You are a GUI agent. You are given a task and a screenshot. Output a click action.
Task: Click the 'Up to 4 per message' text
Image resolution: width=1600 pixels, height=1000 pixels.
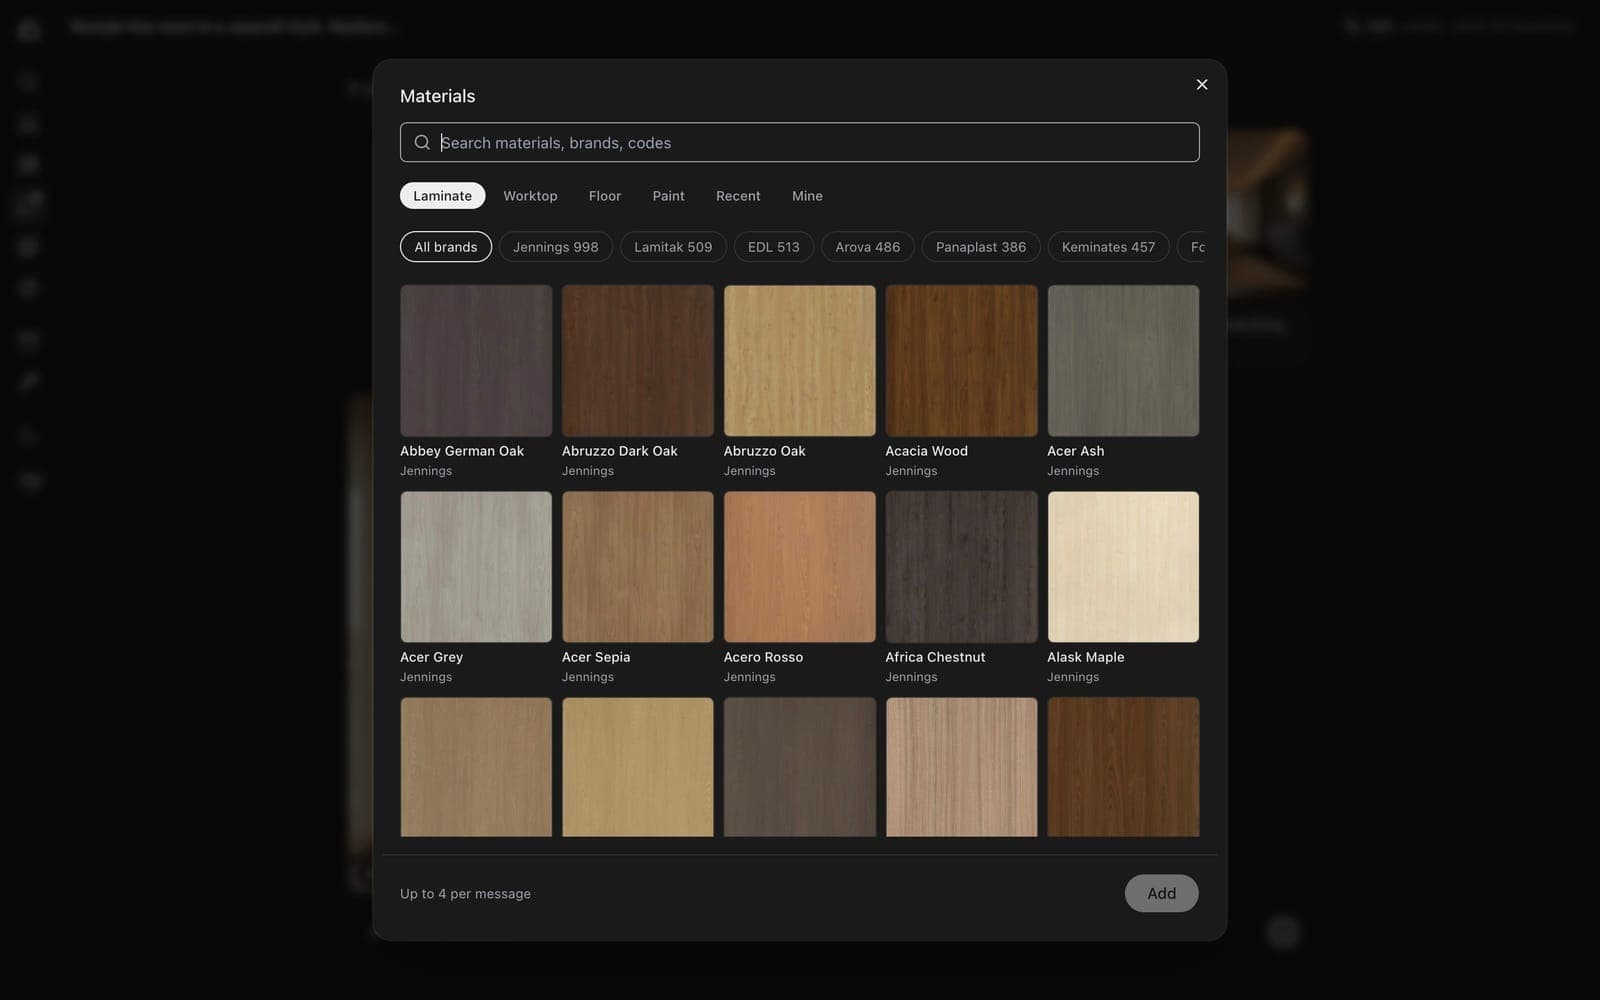[465, 894]
